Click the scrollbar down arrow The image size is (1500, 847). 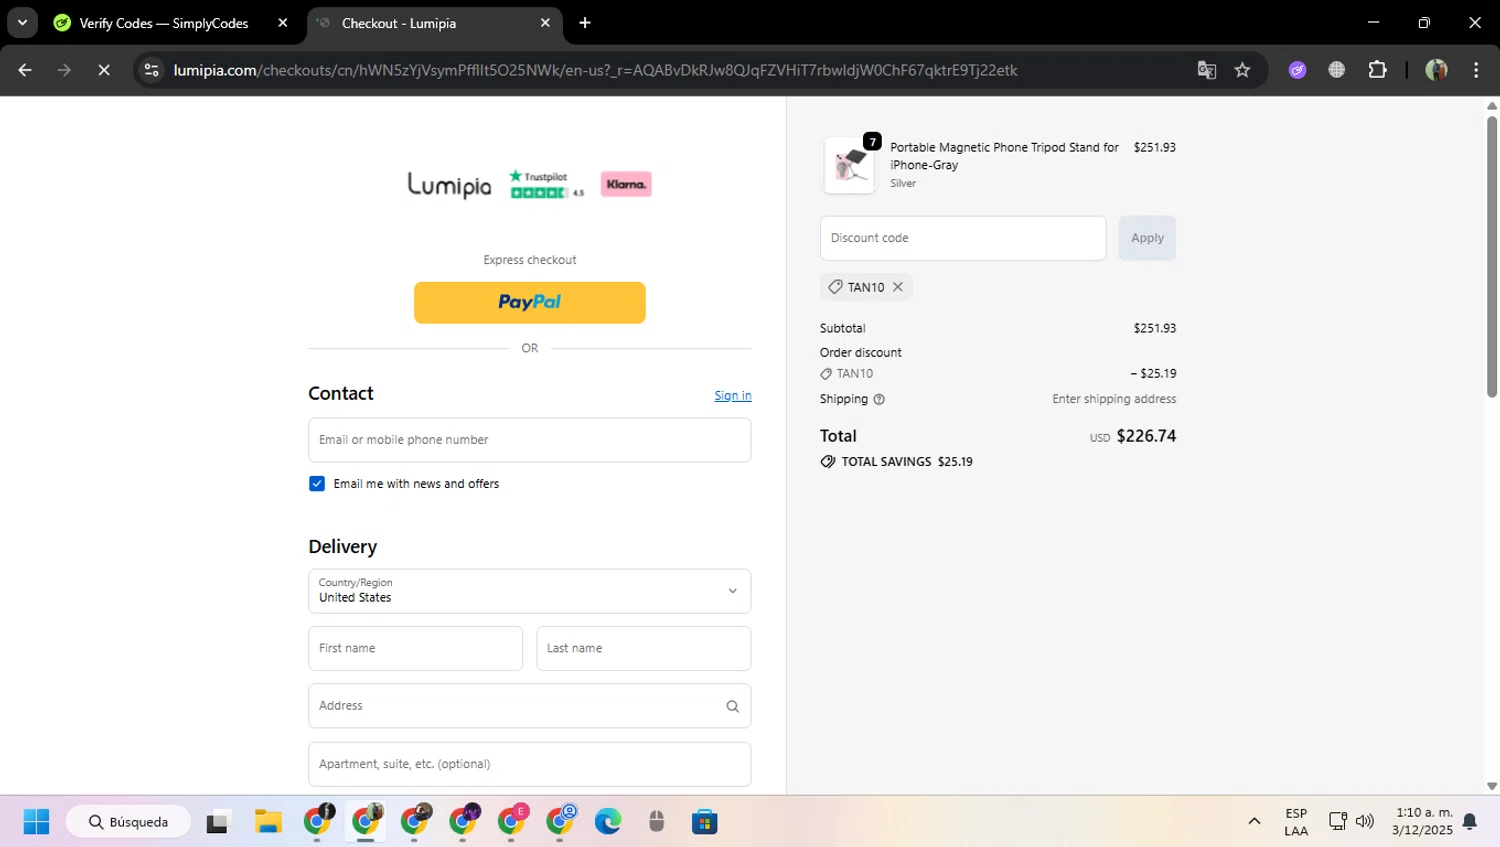tap(1492, 787)
